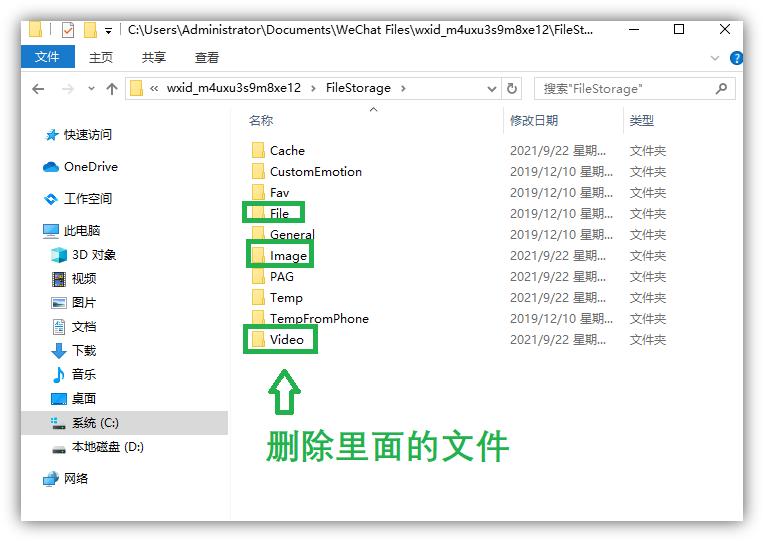Open the 主页 ribbon tab
Screen dimensions: 764x542
pos(101,58)
